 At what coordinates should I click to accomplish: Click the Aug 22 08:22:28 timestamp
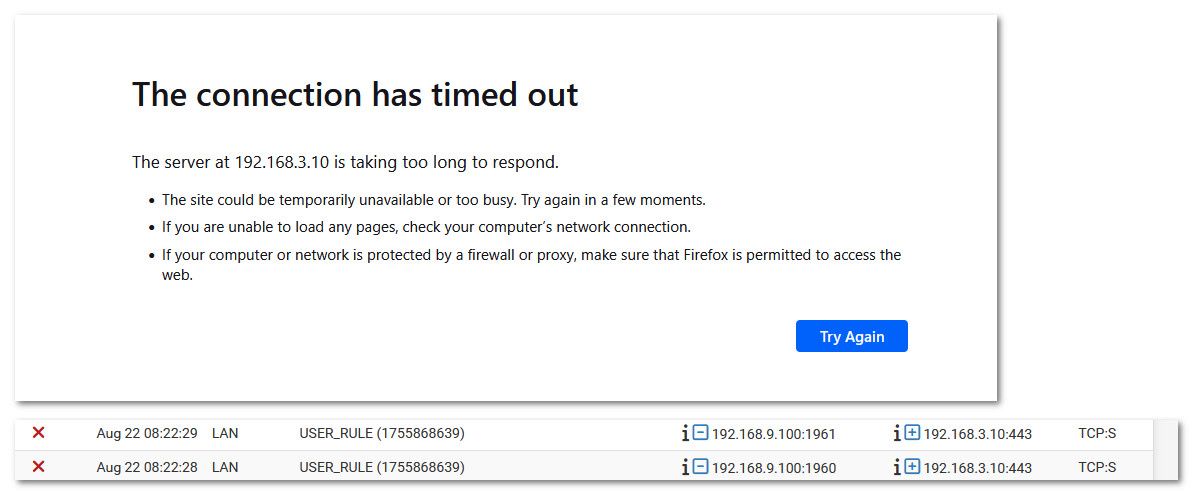tap(147, 467)
